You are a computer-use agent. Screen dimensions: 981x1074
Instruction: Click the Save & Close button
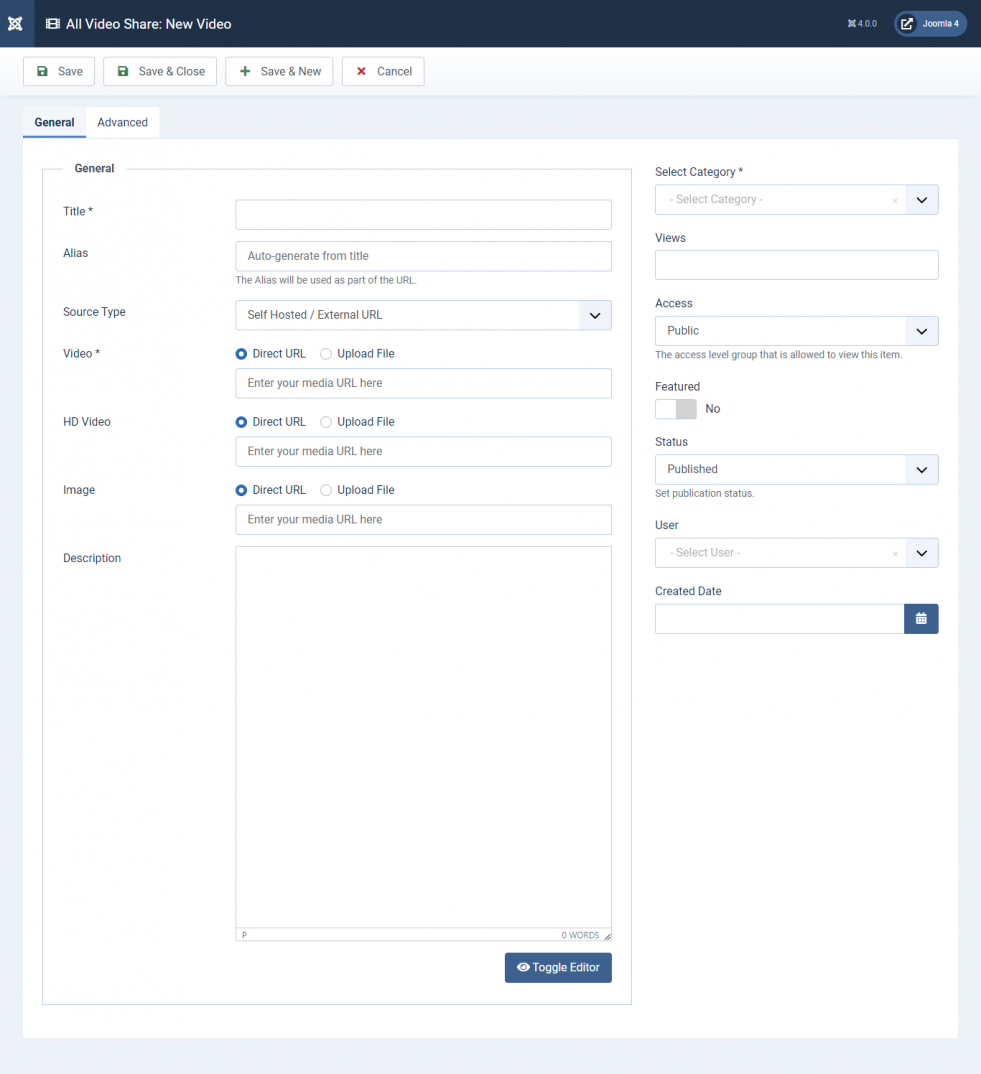click(x=160, y=71)
